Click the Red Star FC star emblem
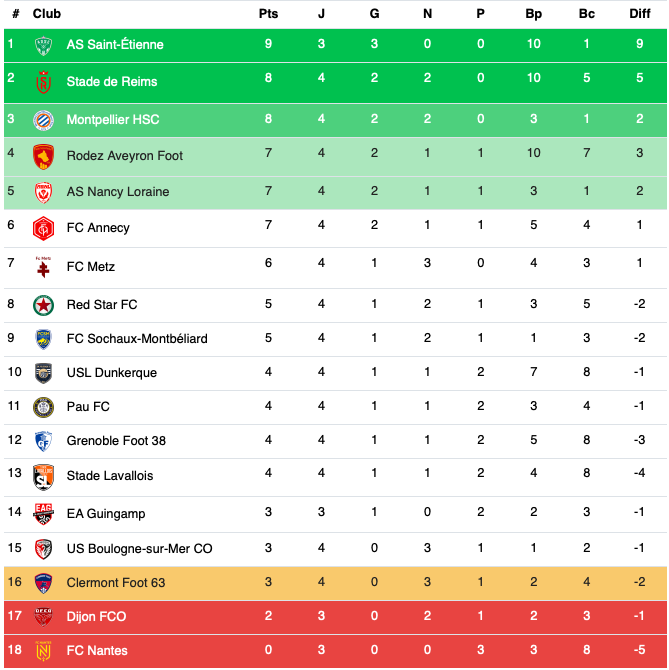This screenshot has width=669, height=670. (43, 305)
